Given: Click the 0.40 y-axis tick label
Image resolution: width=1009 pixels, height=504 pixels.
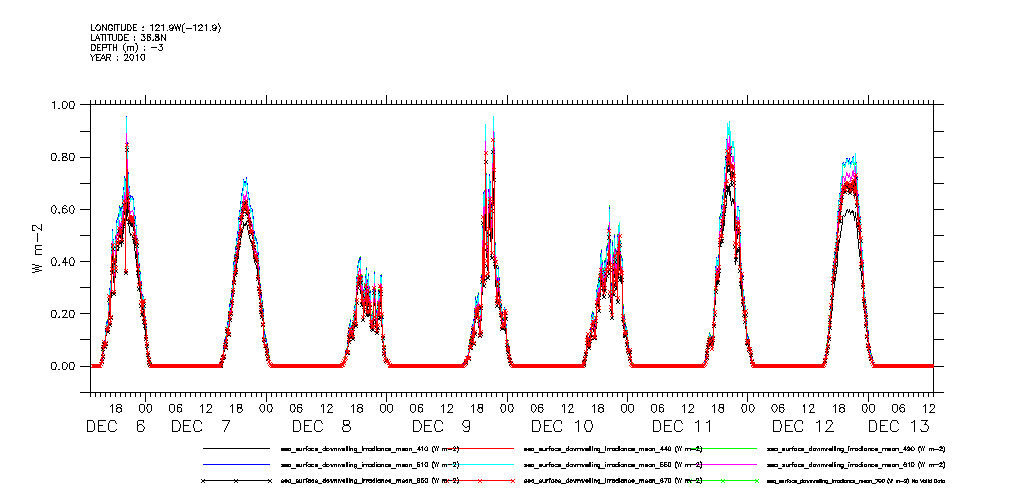Looking at the screenshot, I should (64, 261).
